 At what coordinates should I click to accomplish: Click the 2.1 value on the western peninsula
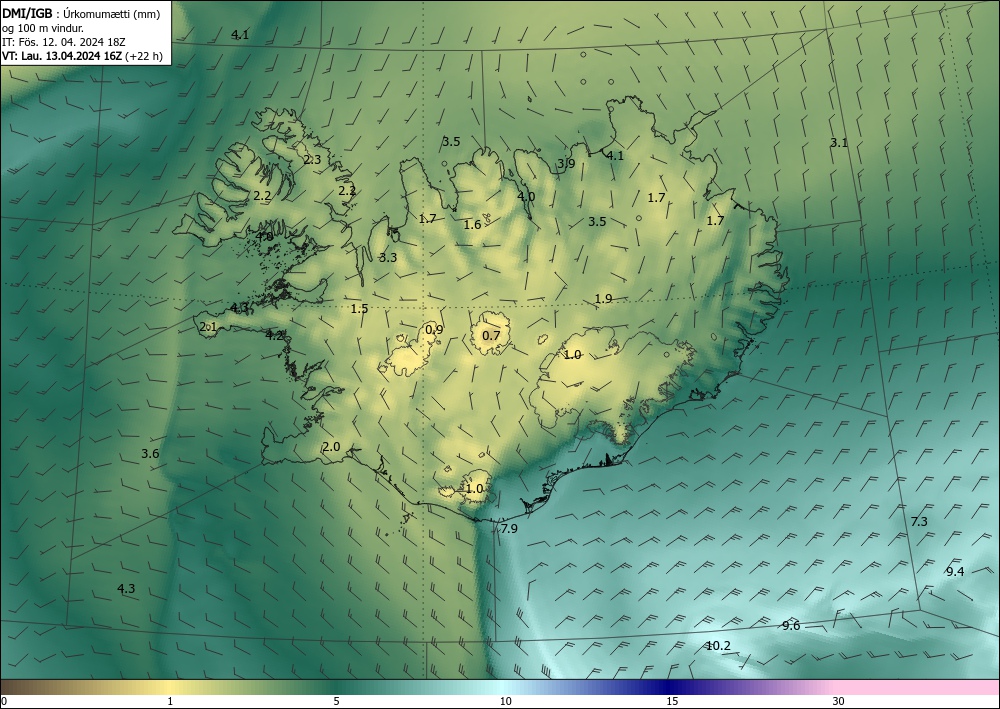pos(209,327)
